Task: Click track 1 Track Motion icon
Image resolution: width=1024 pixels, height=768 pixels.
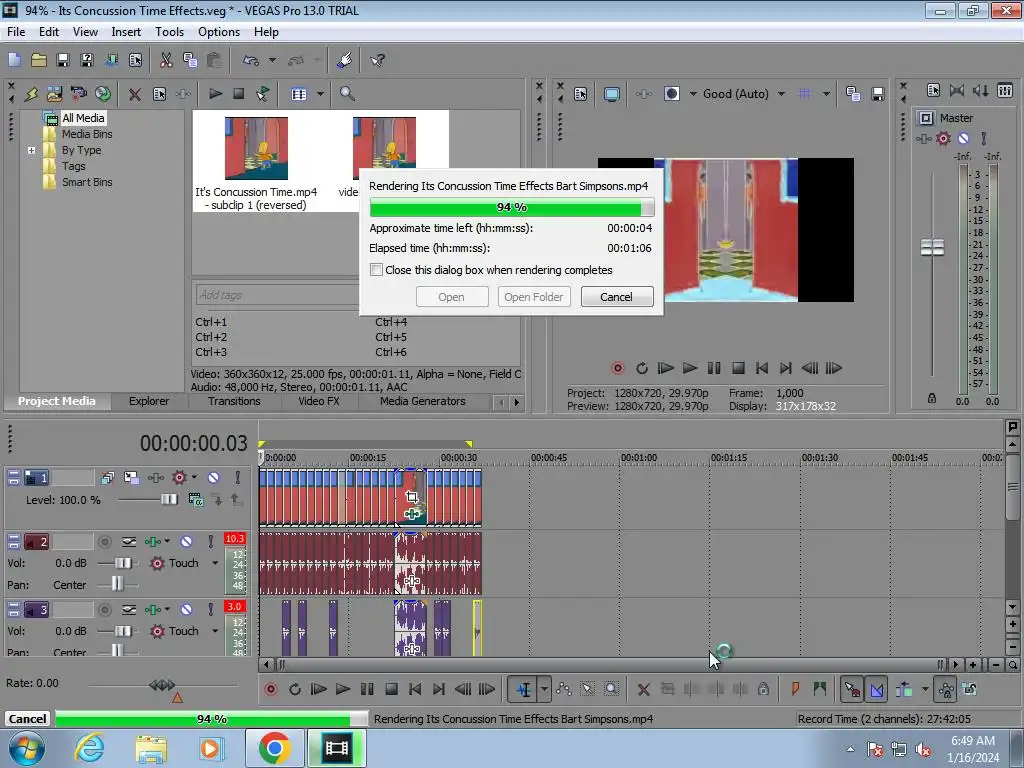Action: point(131,478)
